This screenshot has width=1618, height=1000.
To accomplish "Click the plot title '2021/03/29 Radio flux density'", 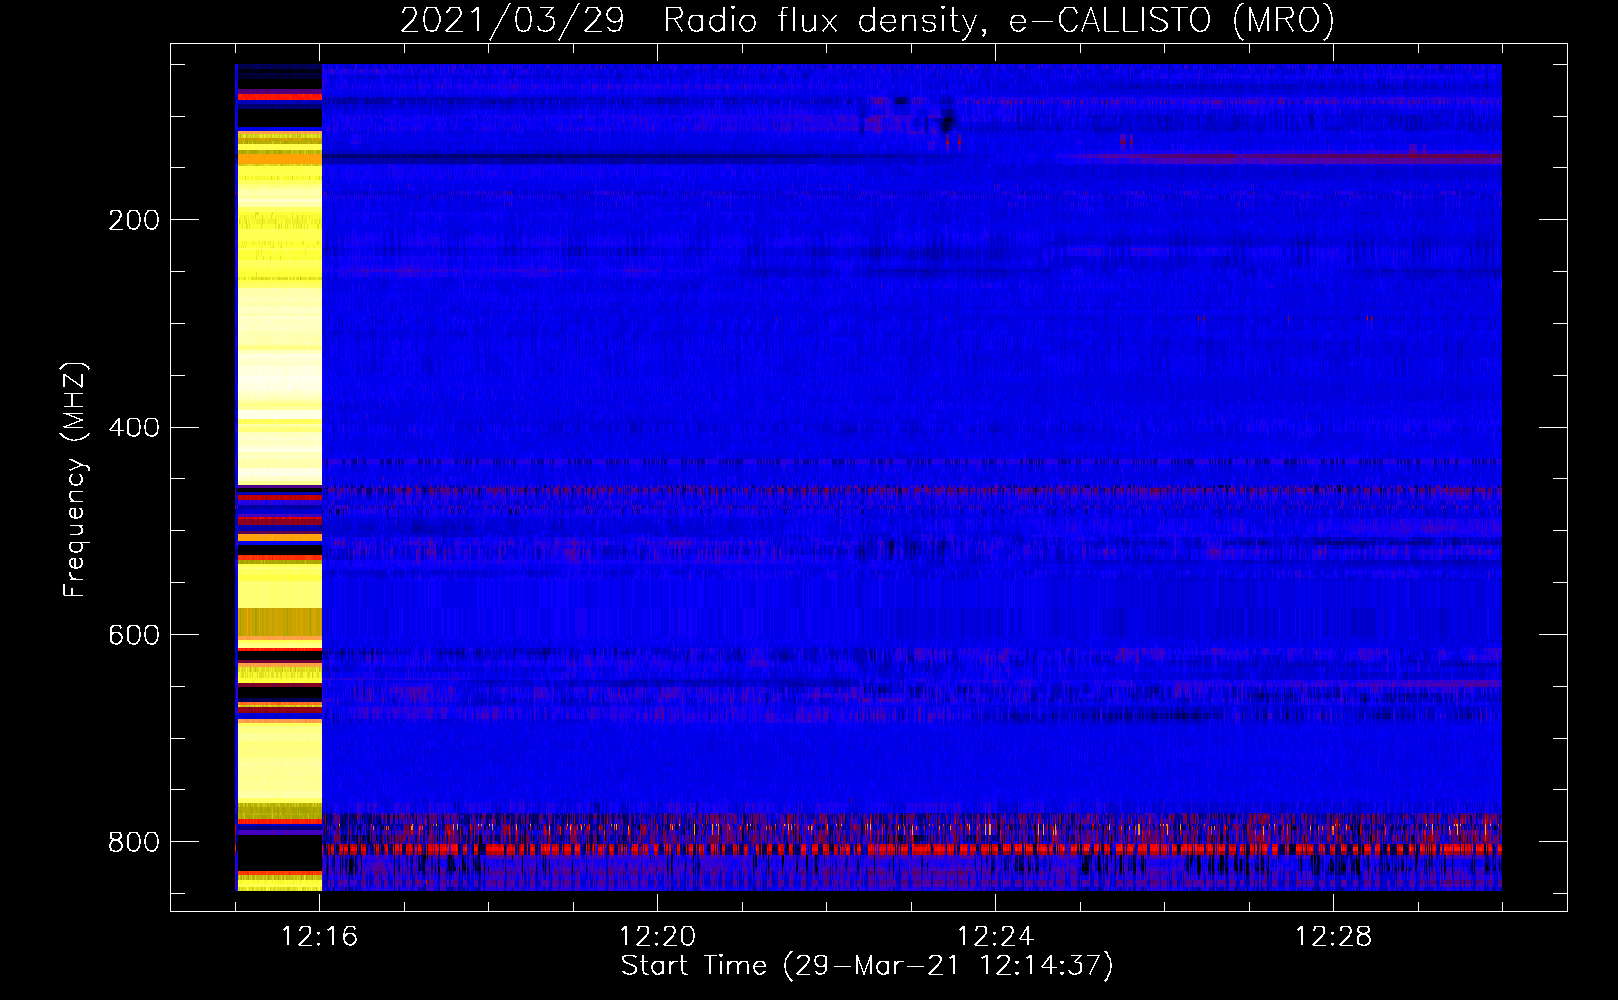I will [867, 21].
